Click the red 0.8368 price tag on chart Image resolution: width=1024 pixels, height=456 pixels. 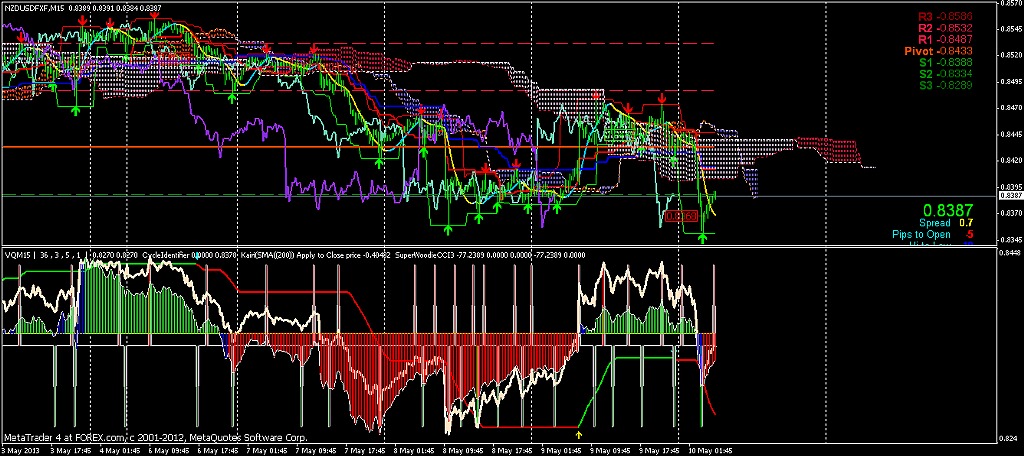click(682, 216)
